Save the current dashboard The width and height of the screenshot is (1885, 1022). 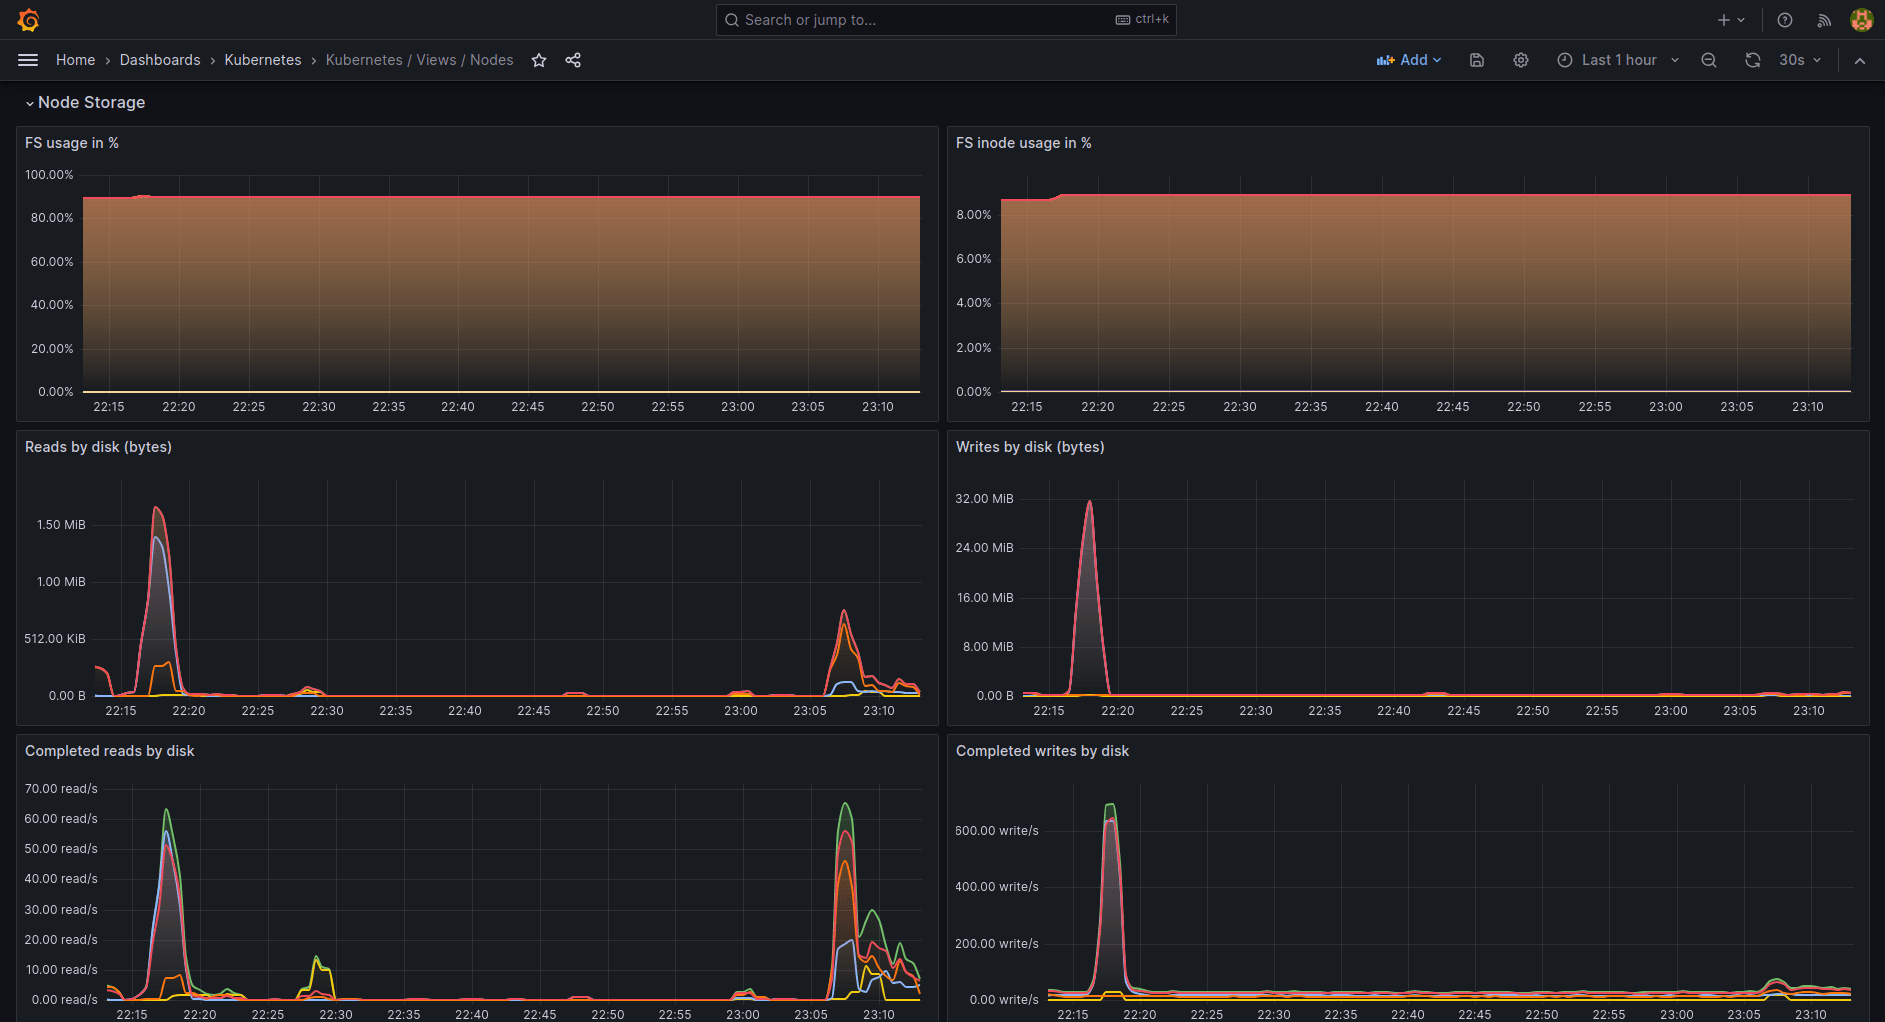coord(1476,60)
